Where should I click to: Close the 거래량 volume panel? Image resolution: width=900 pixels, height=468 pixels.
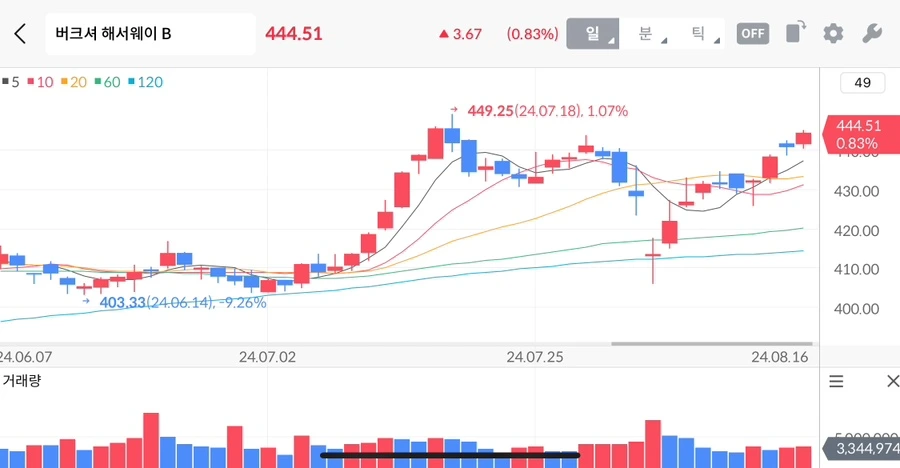click(x=893, y=381)
